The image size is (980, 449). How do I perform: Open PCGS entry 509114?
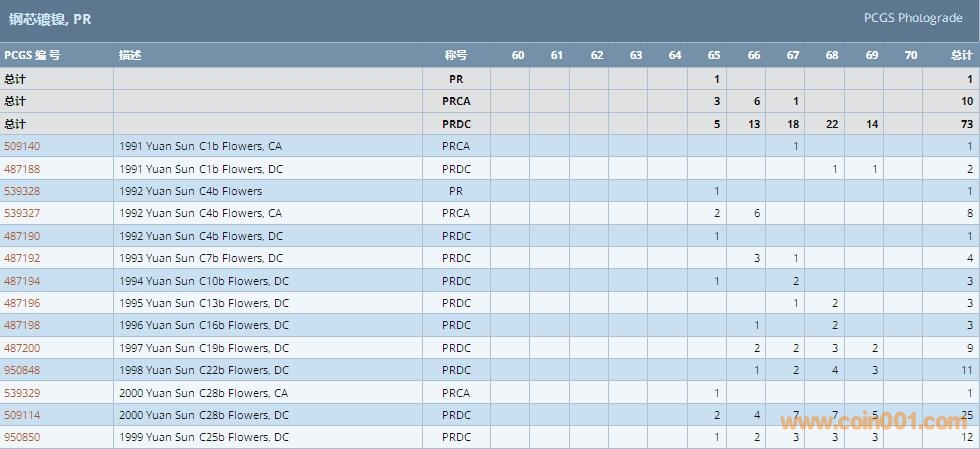[x=22, y=415]
